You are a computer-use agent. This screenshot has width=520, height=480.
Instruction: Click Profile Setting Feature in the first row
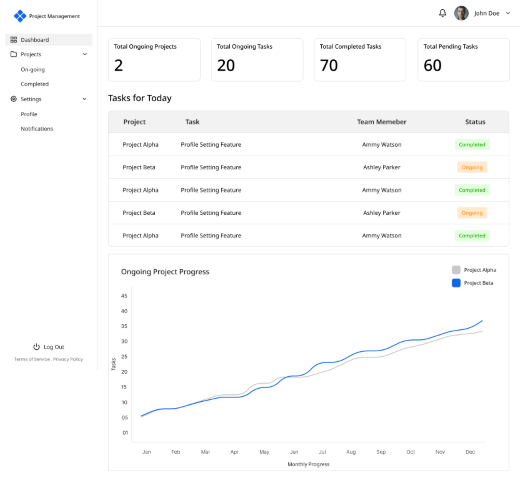[x=211, y=144]
